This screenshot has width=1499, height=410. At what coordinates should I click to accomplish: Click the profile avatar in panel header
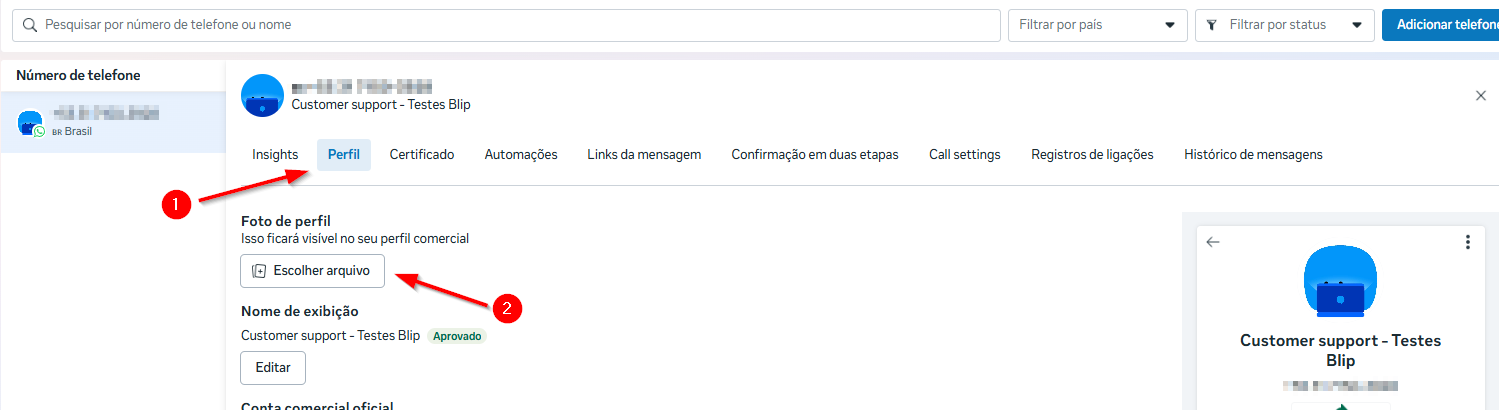point(263,95)
